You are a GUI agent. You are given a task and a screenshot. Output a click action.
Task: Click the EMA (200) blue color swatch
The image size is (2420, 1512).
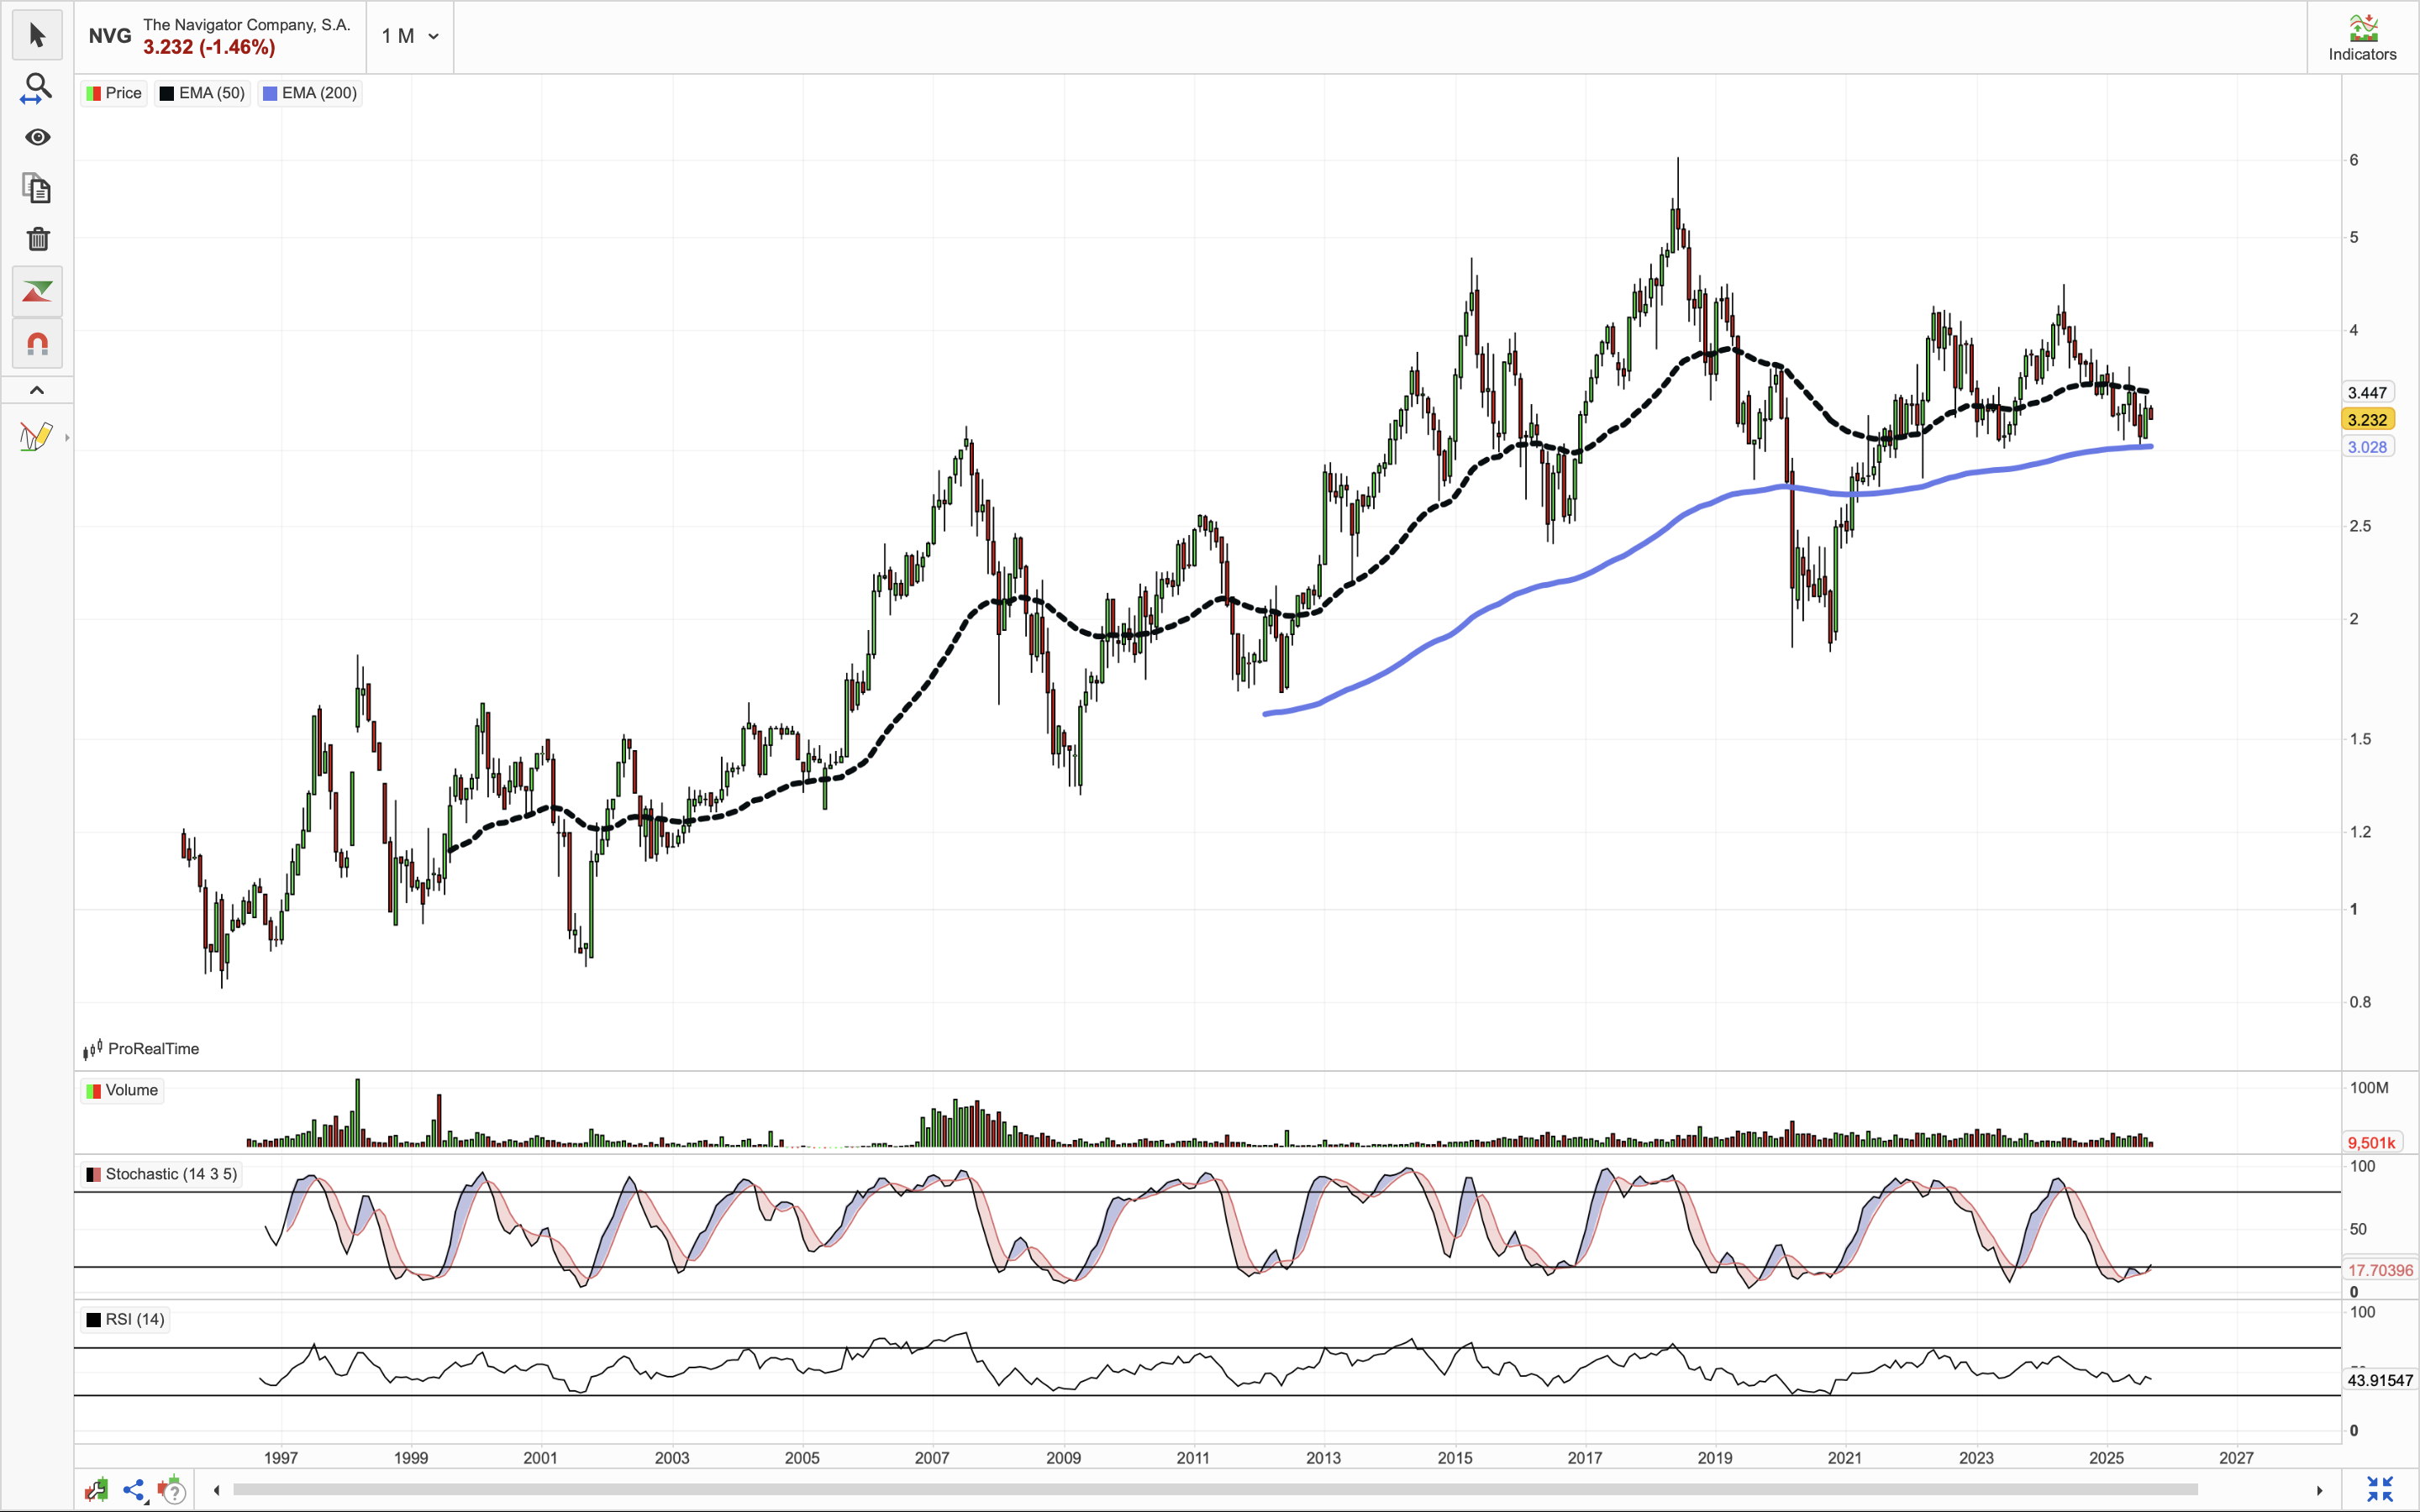pyautogui.click(x=270, y=93)
